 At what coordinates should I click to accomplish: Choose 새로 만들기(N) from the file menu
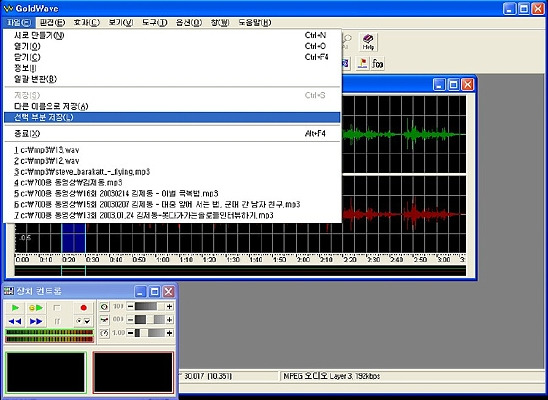[172, 35]
